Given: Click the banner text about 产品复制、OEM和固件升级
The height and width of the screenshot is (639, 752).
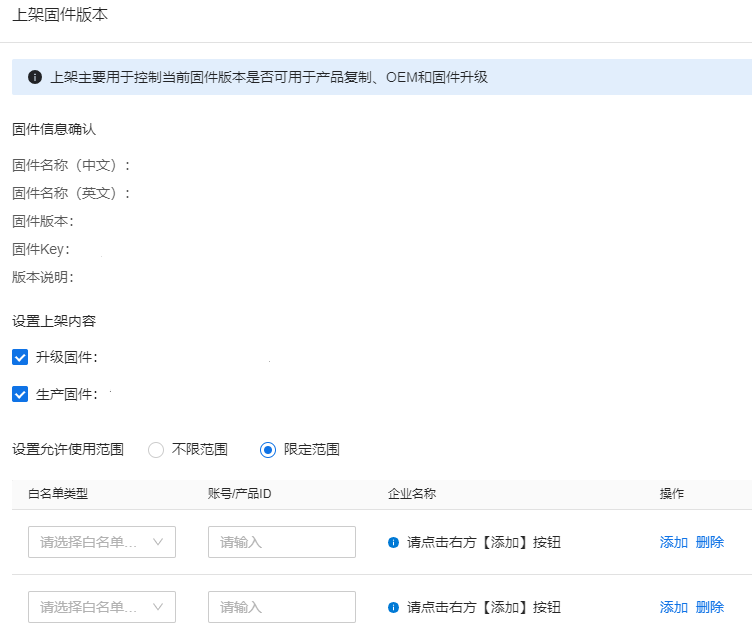Looking at the screenshot, I should tap(269, 77).
